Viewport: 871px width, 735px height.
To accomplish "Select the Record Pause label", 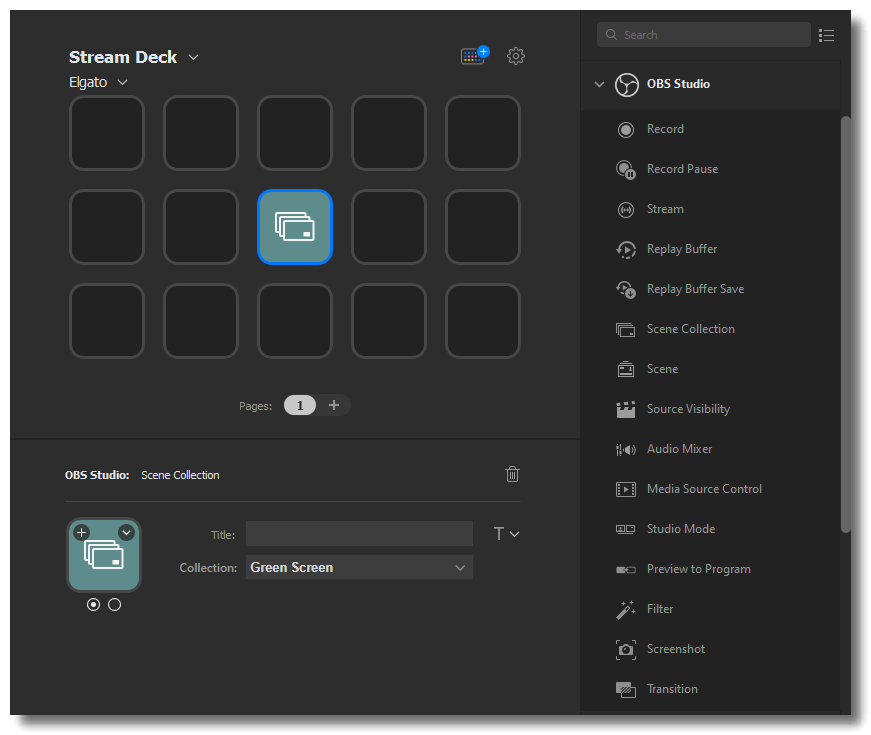I will [682, 169].
